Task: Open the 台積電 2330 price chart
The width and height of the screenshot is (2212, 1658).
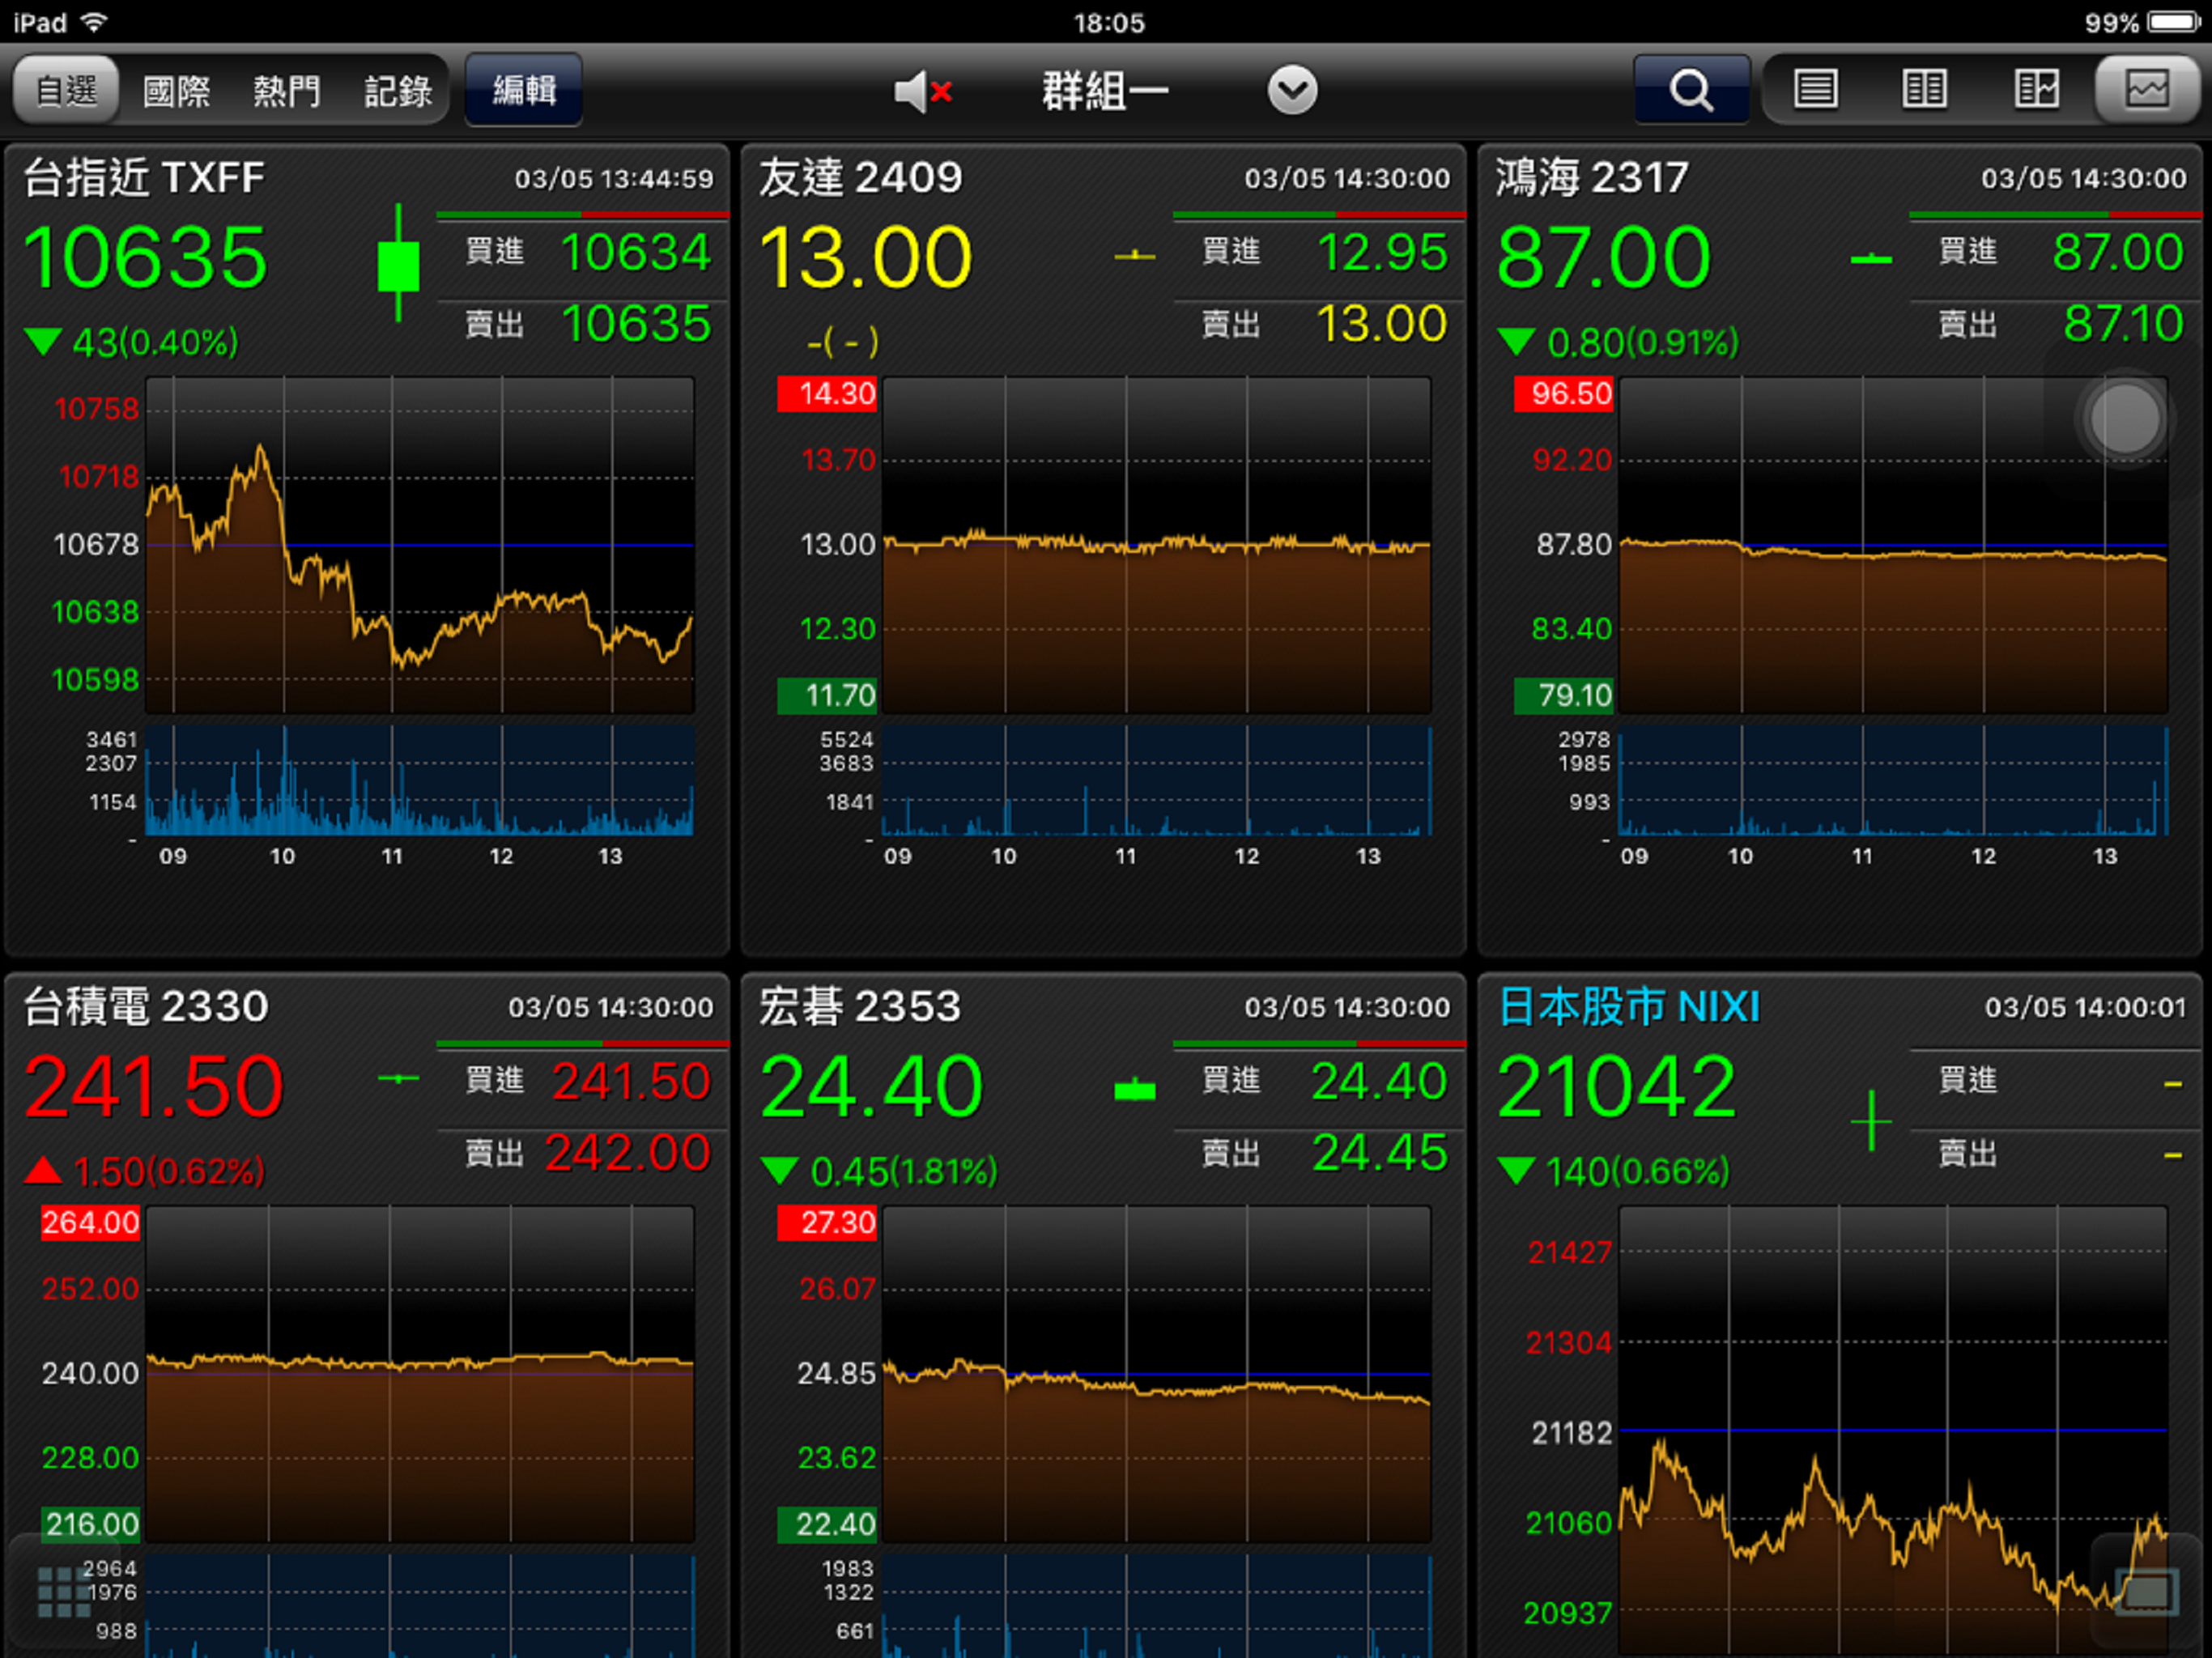Action: [x=420, y=1374]
